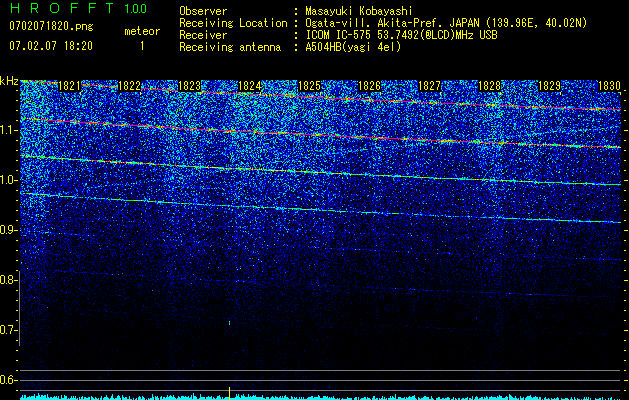Click the 0.6 frequency axis label

click(x=8, y=380)
